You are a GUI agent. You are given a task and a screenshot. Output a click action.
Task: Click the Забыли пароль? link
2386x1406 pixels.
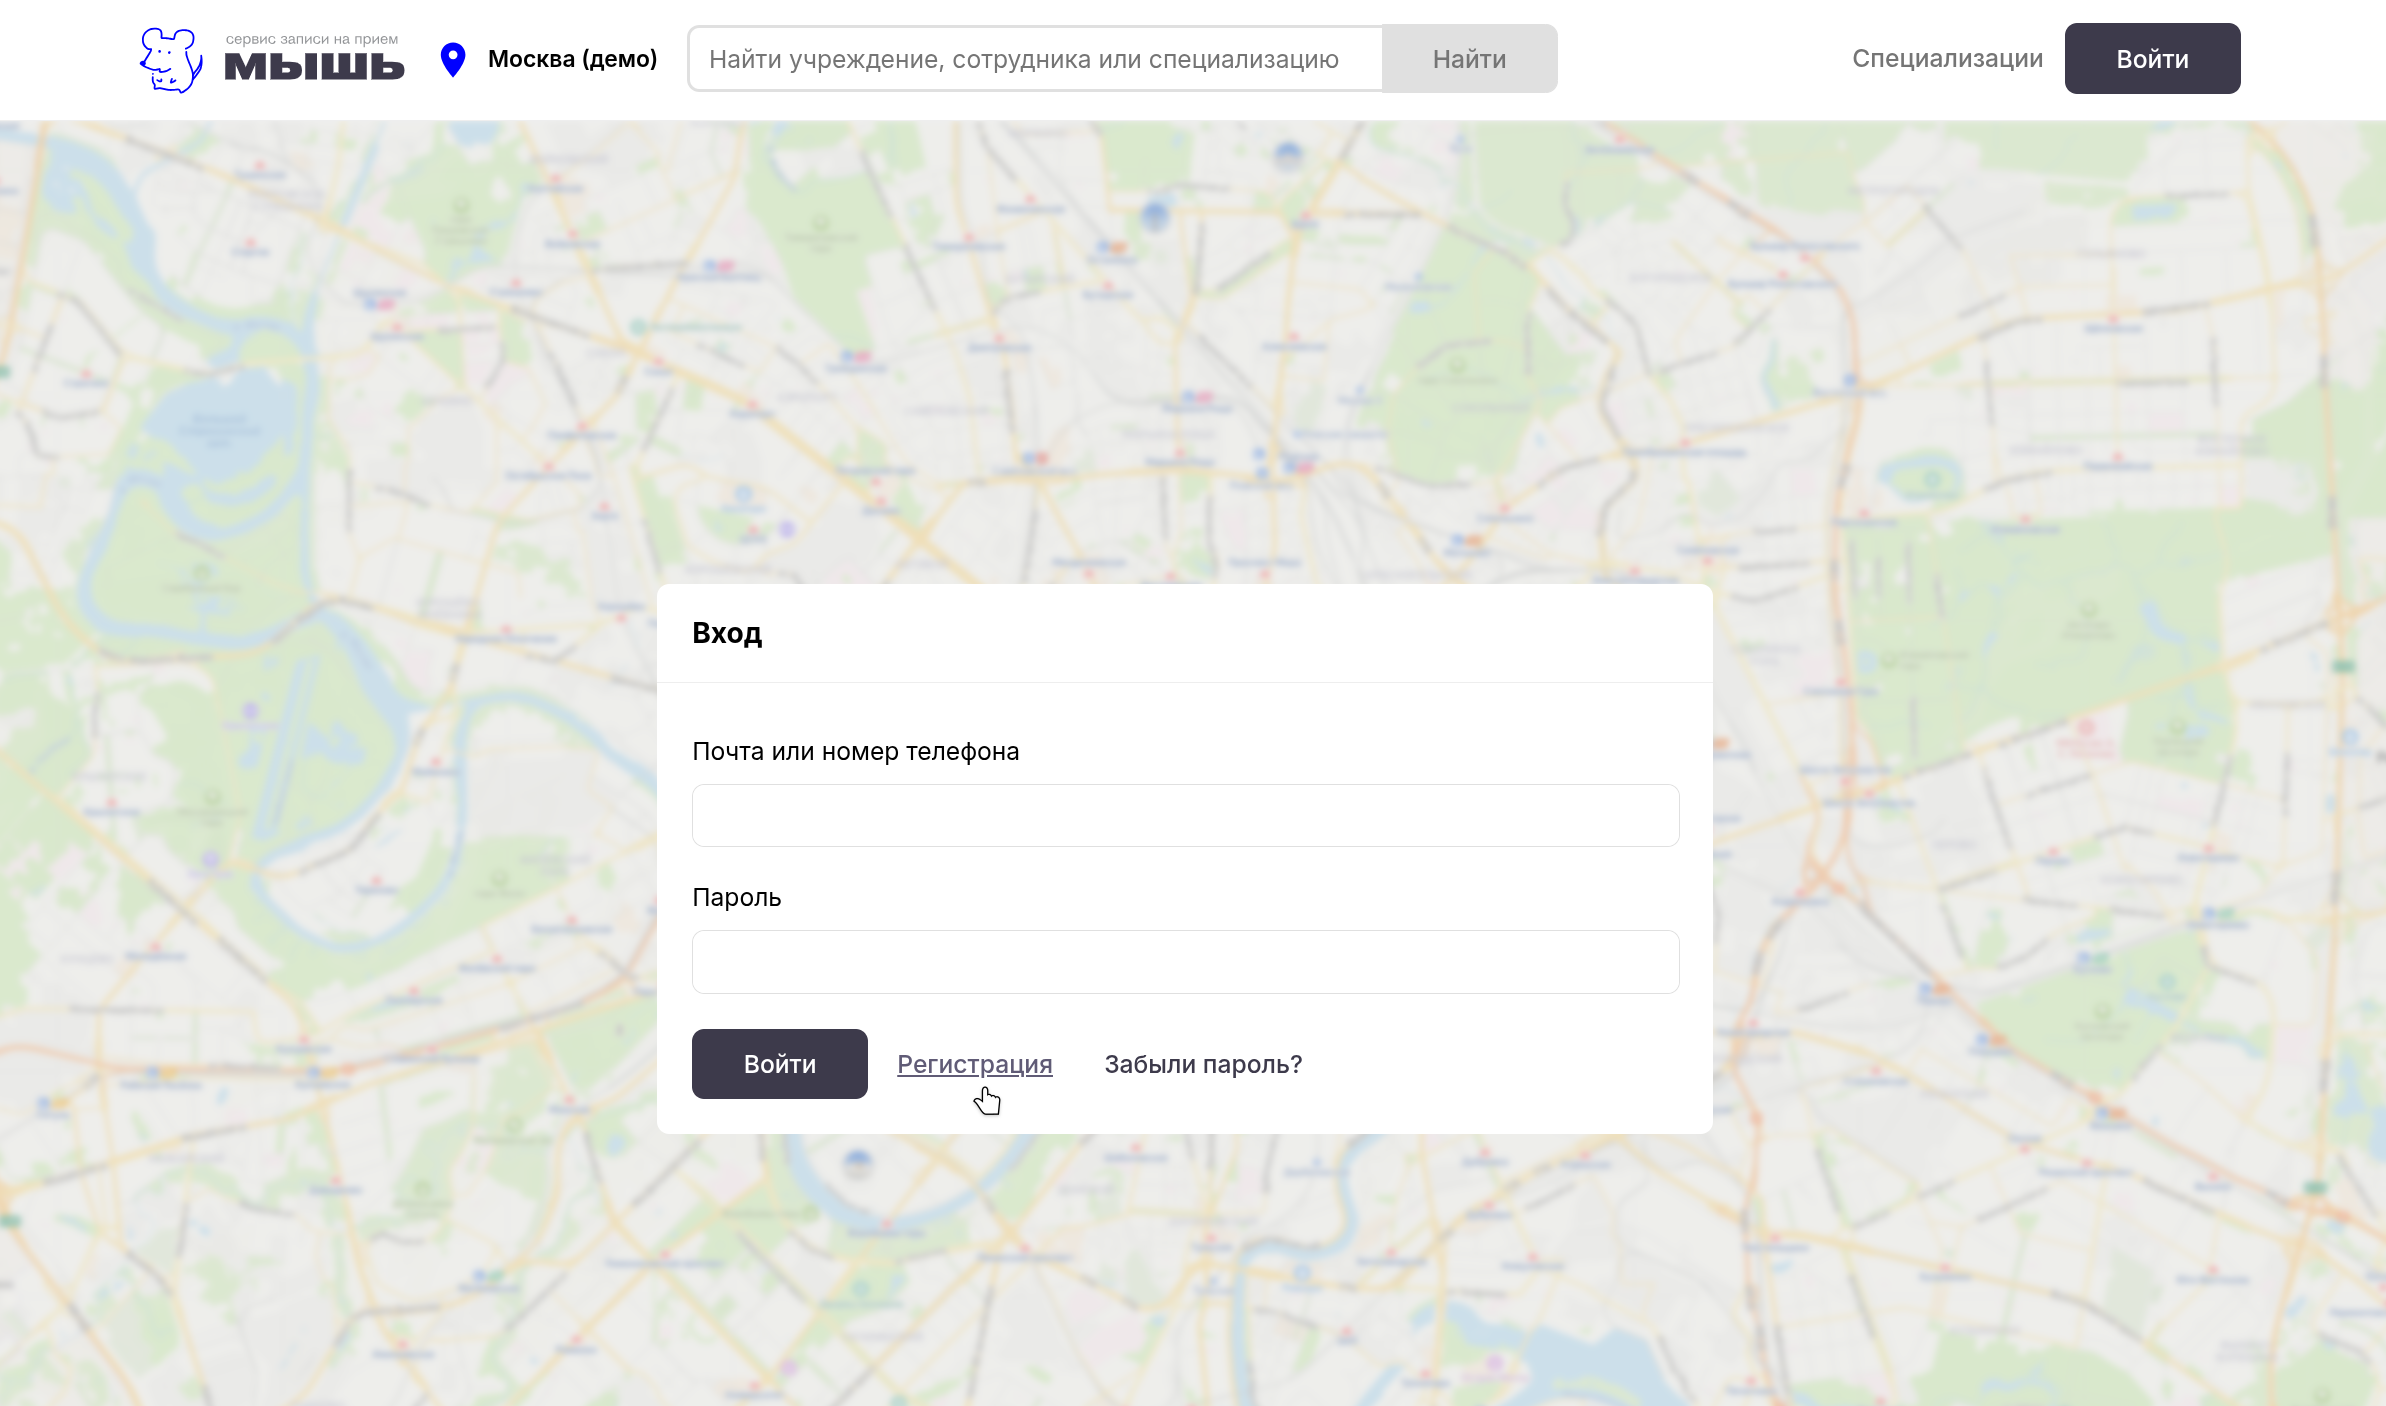point(1203,1064)
